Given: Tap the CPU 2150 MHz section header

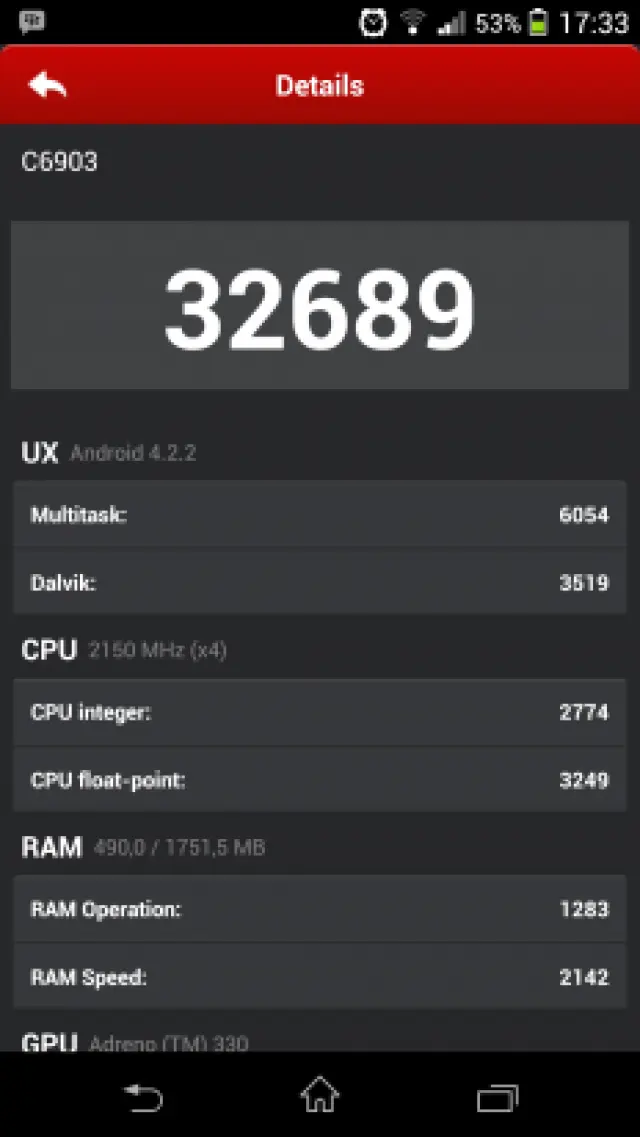Looking at the screenshot, I should [124, 650].
